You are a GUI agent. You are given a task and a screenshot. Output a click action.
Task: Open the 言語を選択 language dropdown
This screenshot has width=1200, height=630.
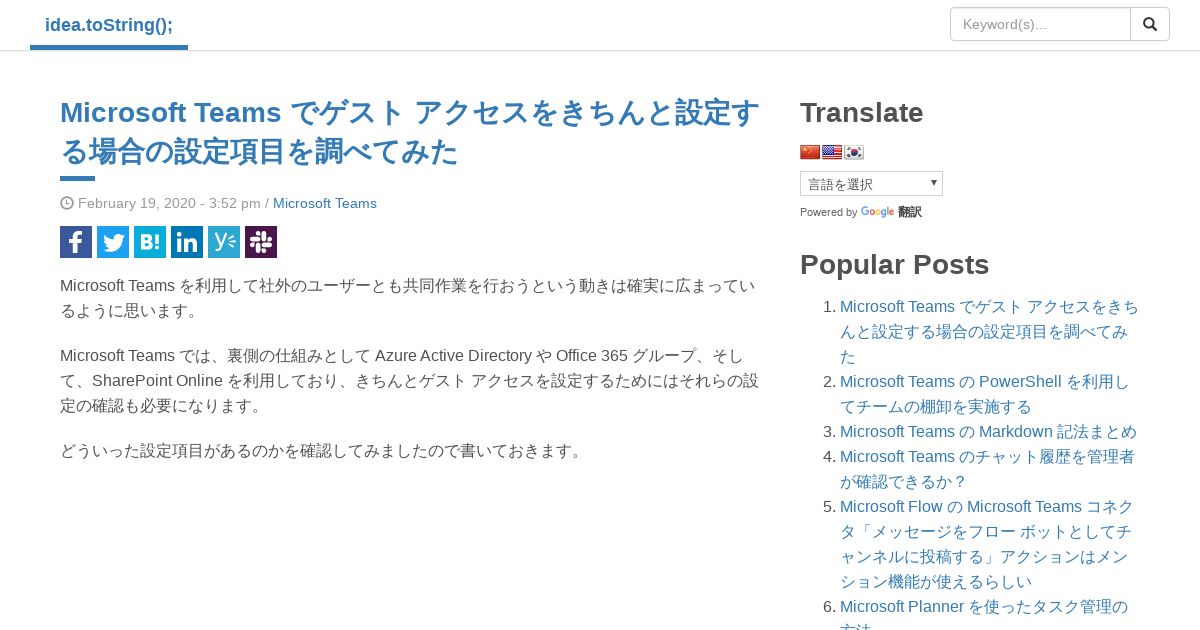(871, 184)
